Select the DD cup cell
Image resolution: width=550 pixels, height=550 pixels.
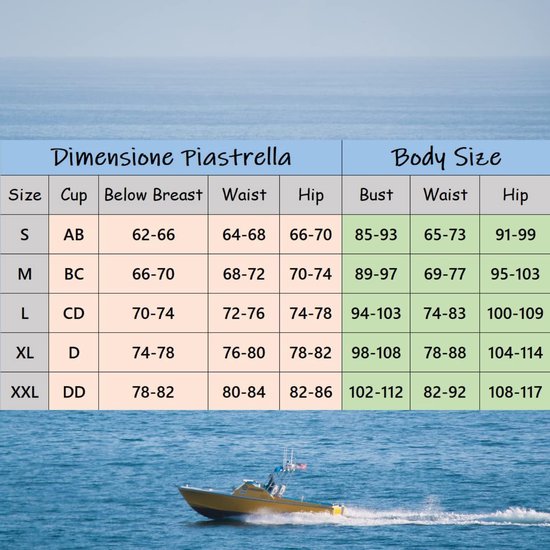(74, 392)
